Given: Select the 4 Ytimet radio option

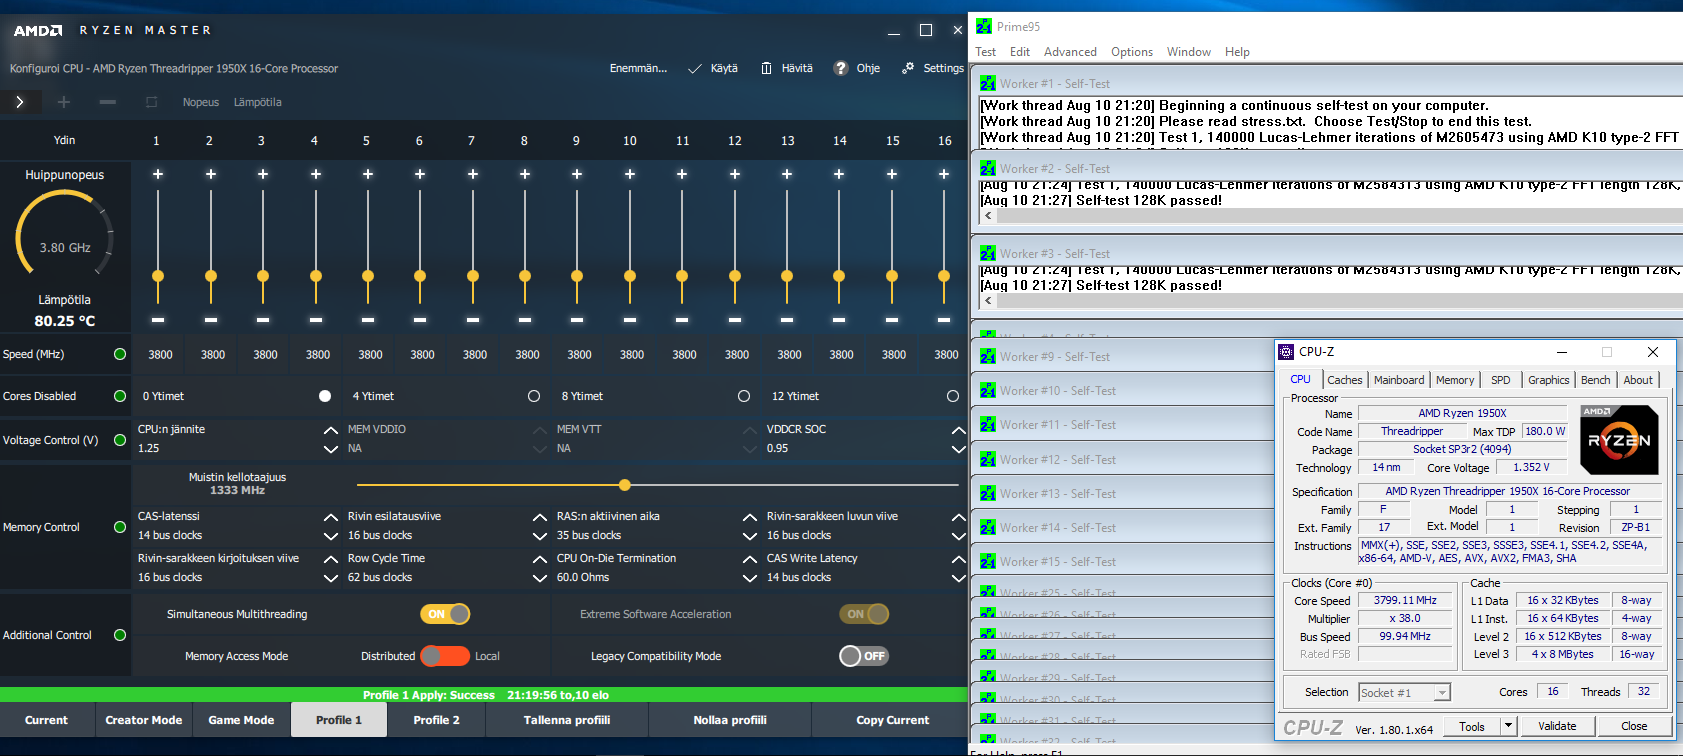Looking at the screenshot, I should point(534,396).
